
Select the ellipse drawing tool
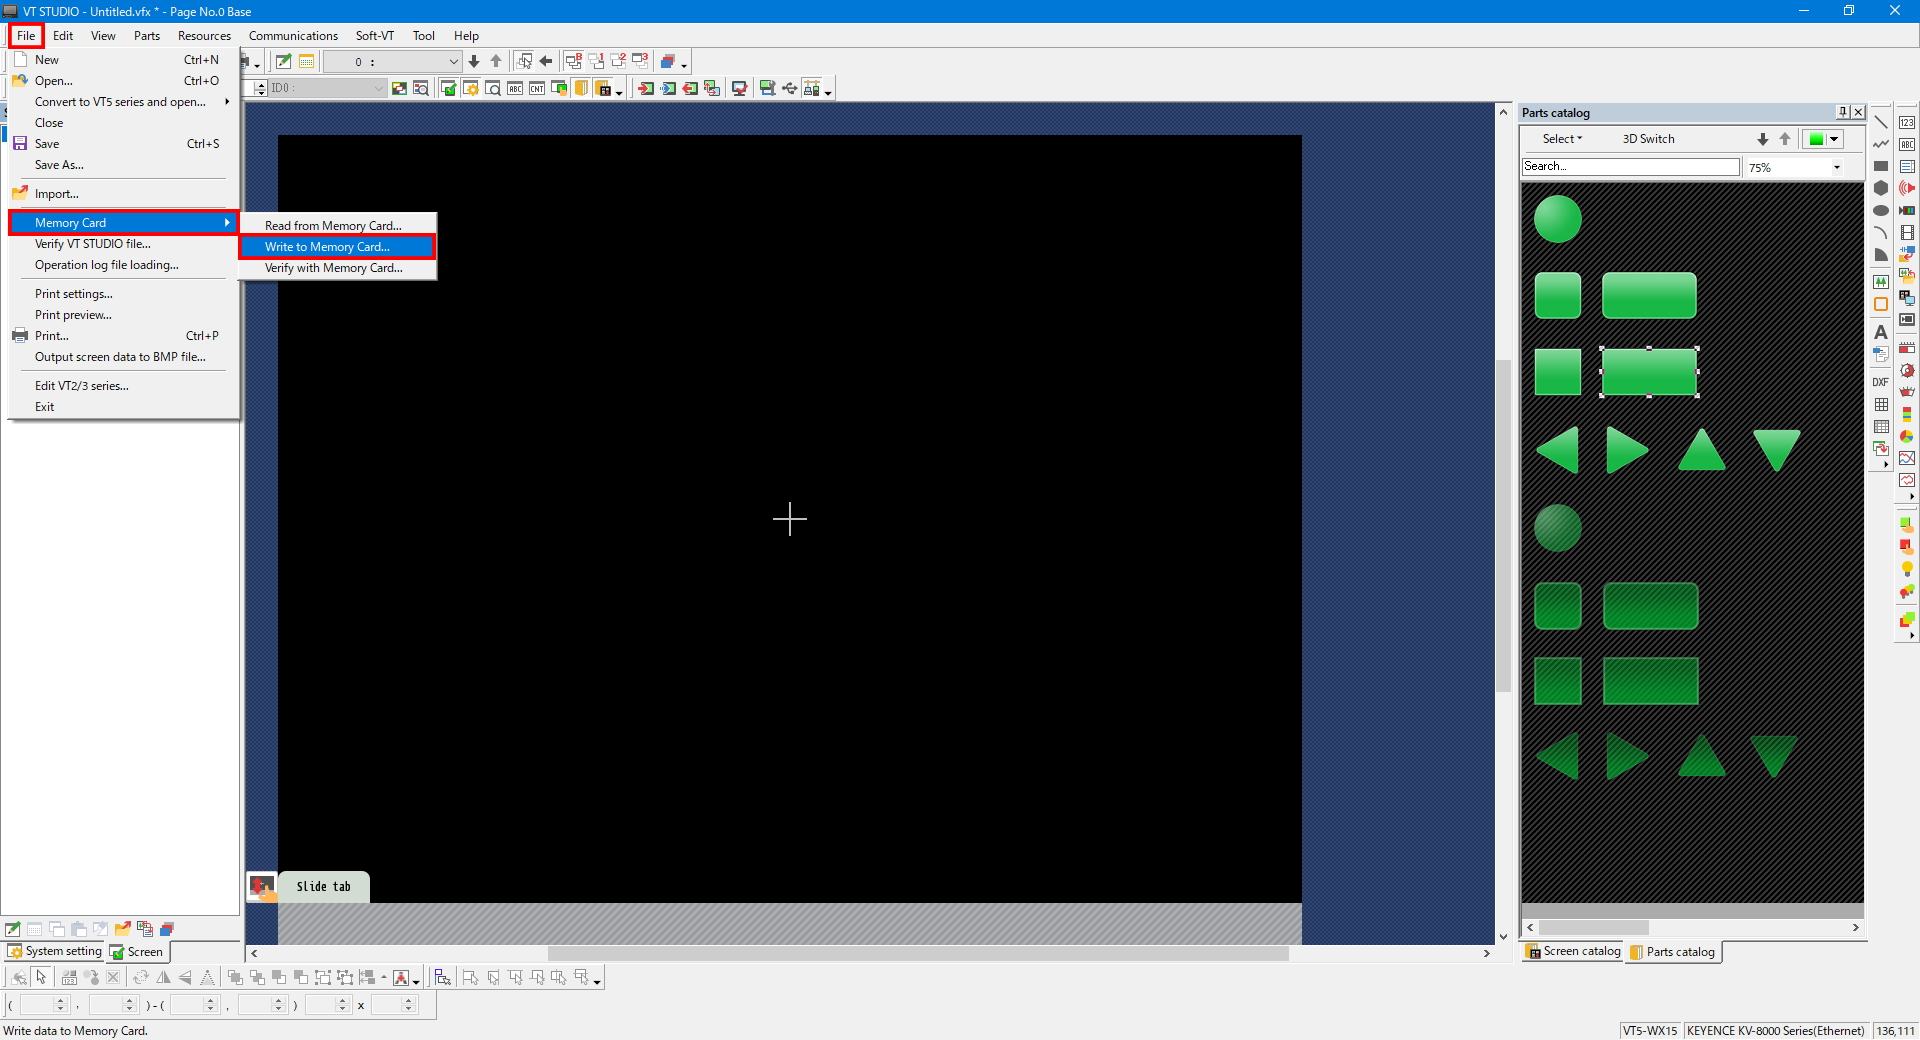pyautogui.click(x=1881, y=211)
